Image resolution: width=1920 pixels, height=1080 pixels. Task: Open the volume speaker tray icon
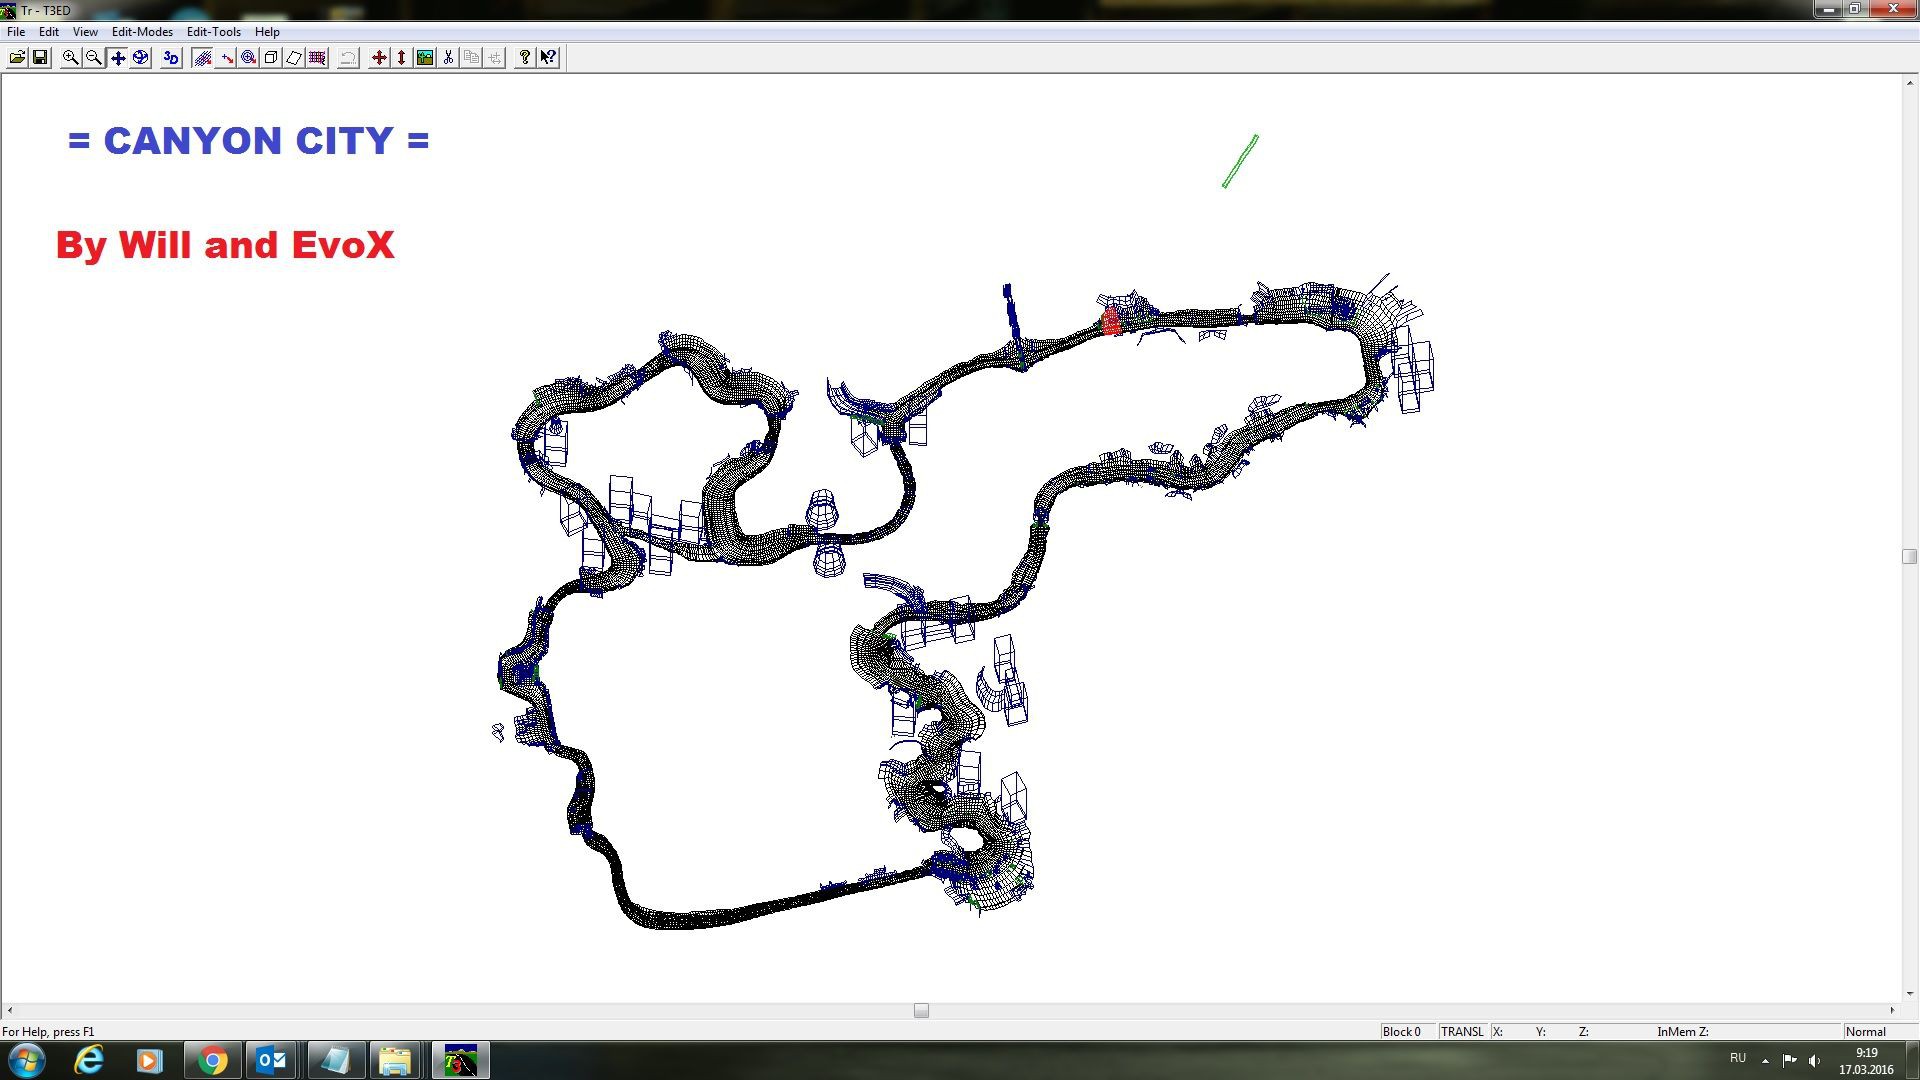(1814, 1060)
